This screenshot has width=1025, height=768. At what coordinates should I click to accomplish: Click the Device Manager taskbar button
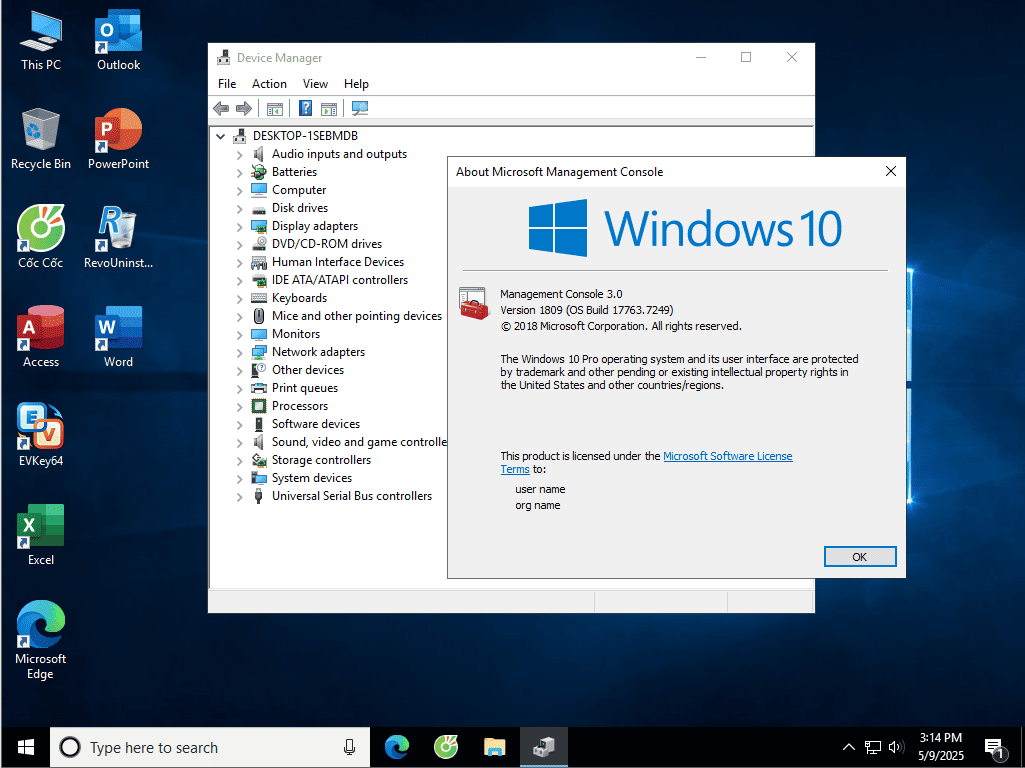click(x=544, y=746)
